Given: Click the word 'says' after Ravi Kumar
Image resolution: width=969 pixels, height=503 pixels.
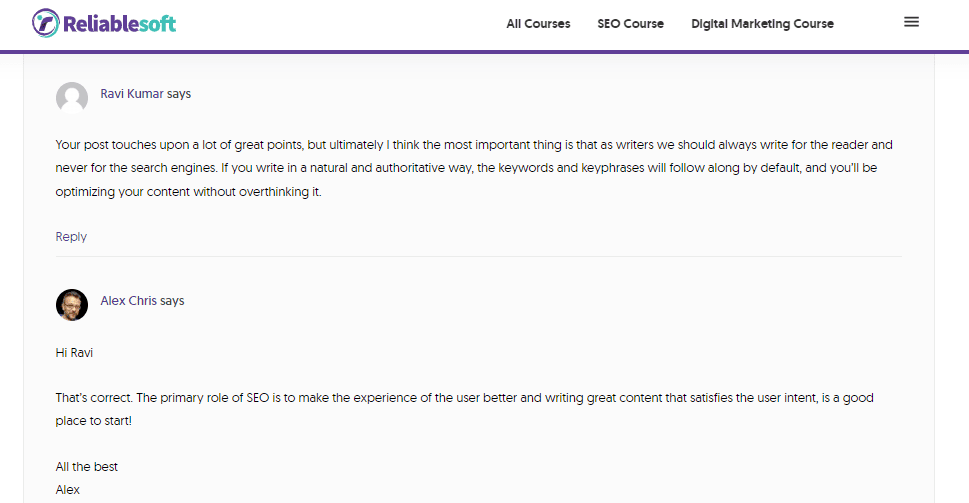Looking at the screenshot, I should (179, 94).
